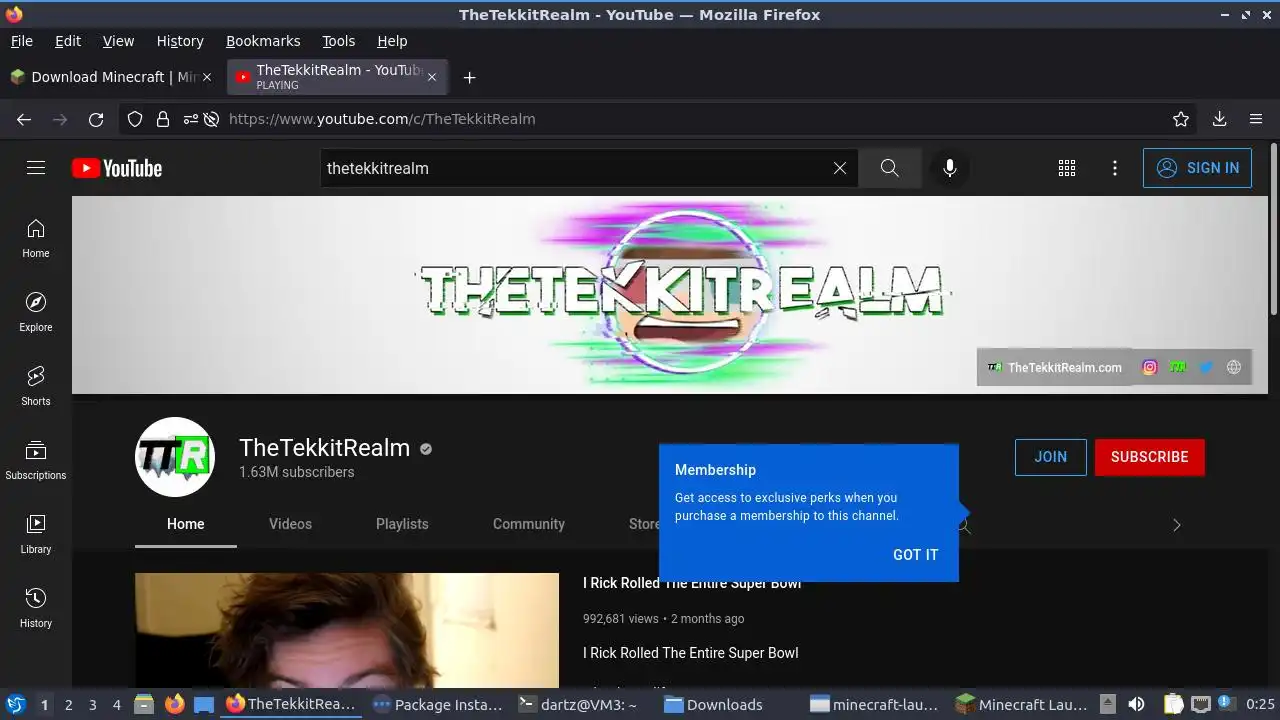The image size is (1280, 720).
Task: Play the featured video thumbnail
Action: [347, 630]
